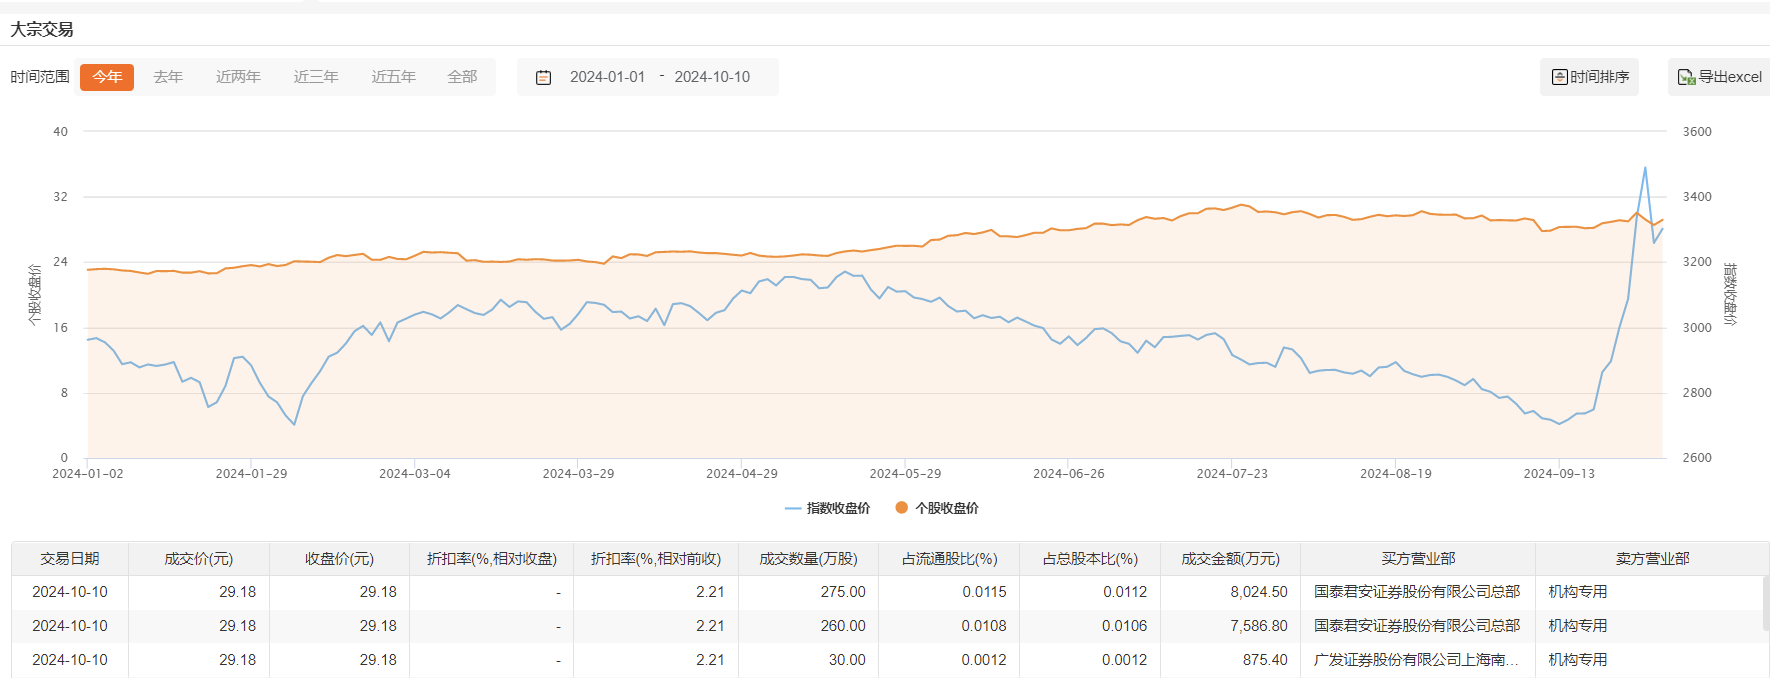Click the 折扣率(%,相对前收) column header
Screen dimensions: 1770x678
(x=655, y=559)
